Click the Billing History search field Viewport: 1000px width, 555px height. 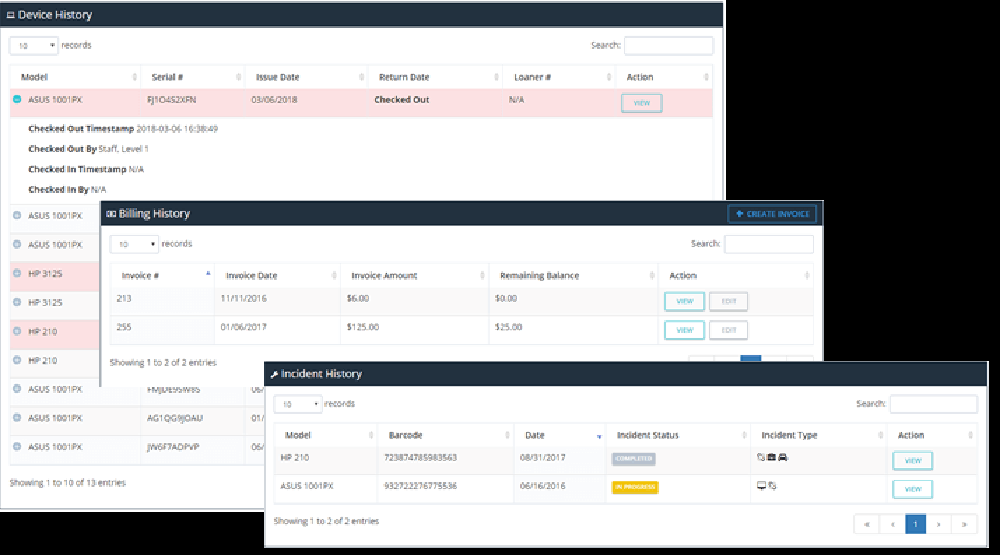point(768,244)
